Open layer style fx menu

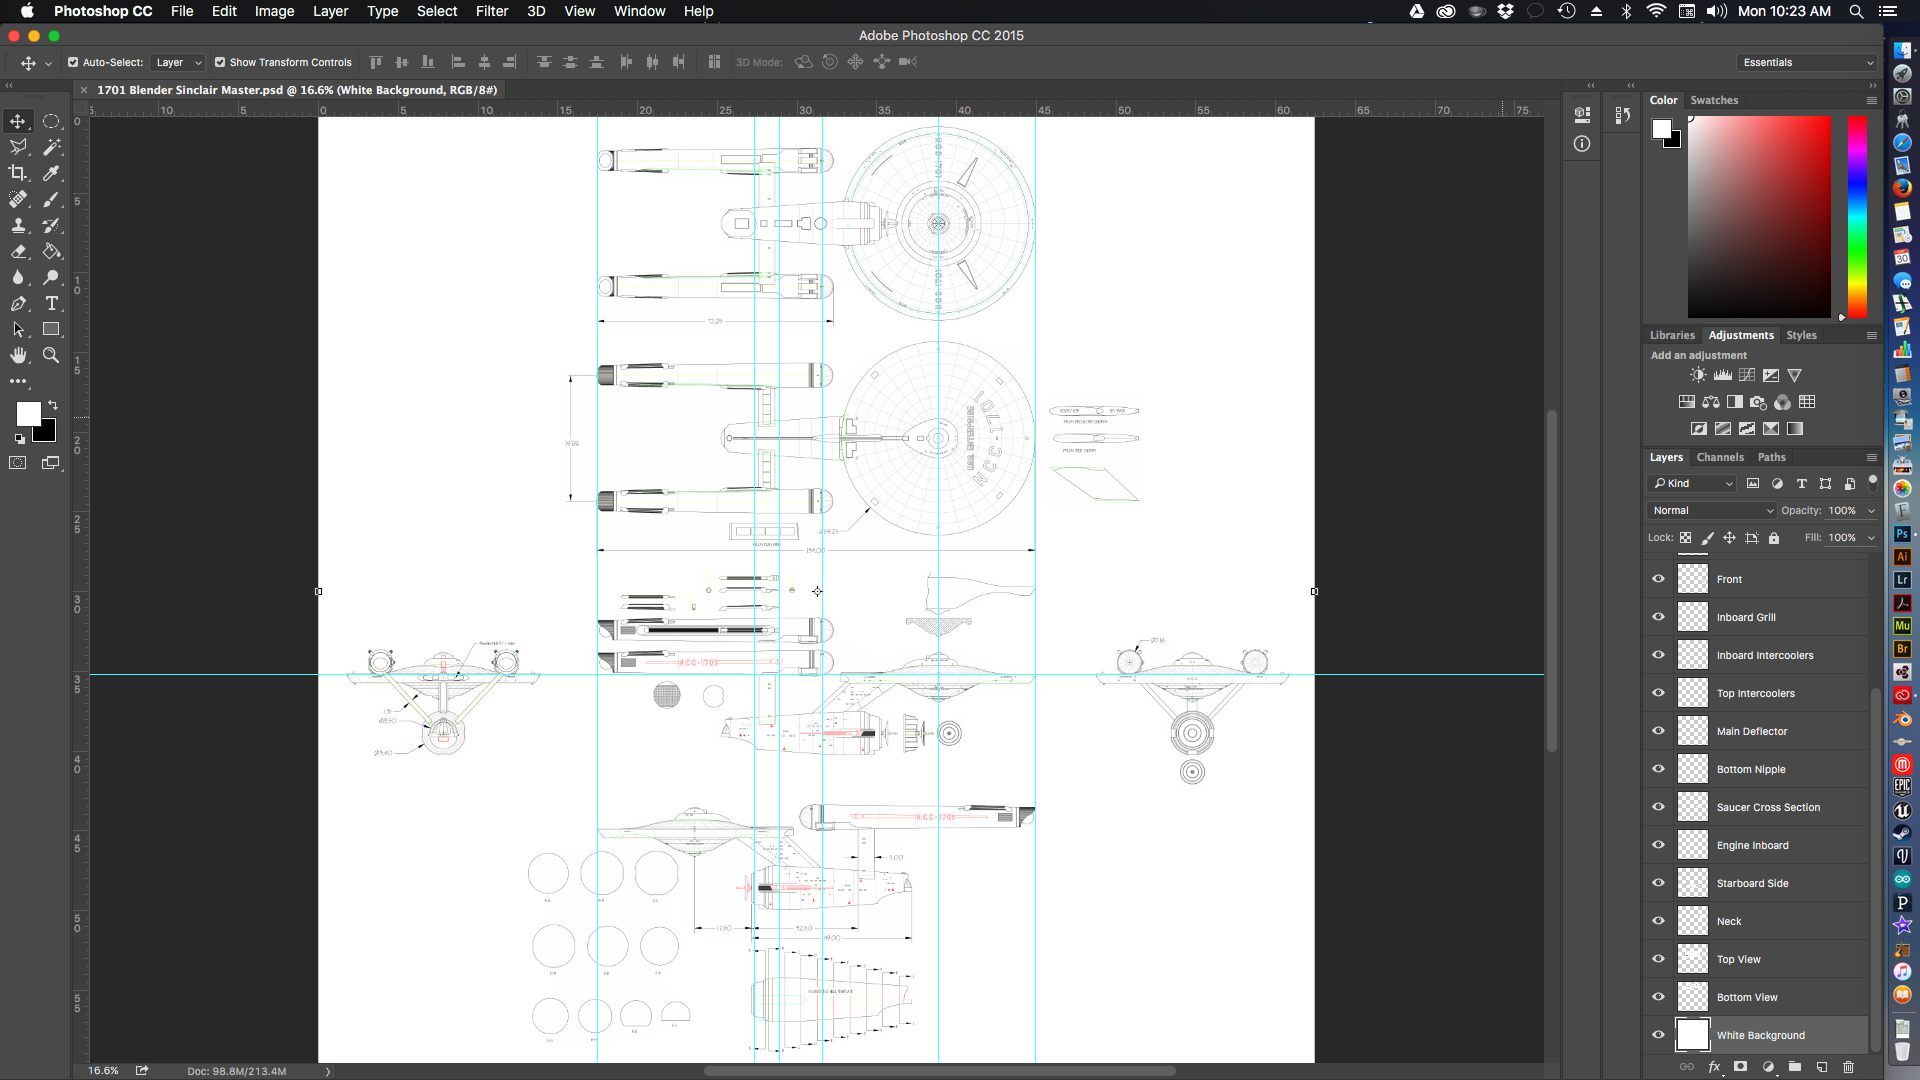(1714, 1067)
